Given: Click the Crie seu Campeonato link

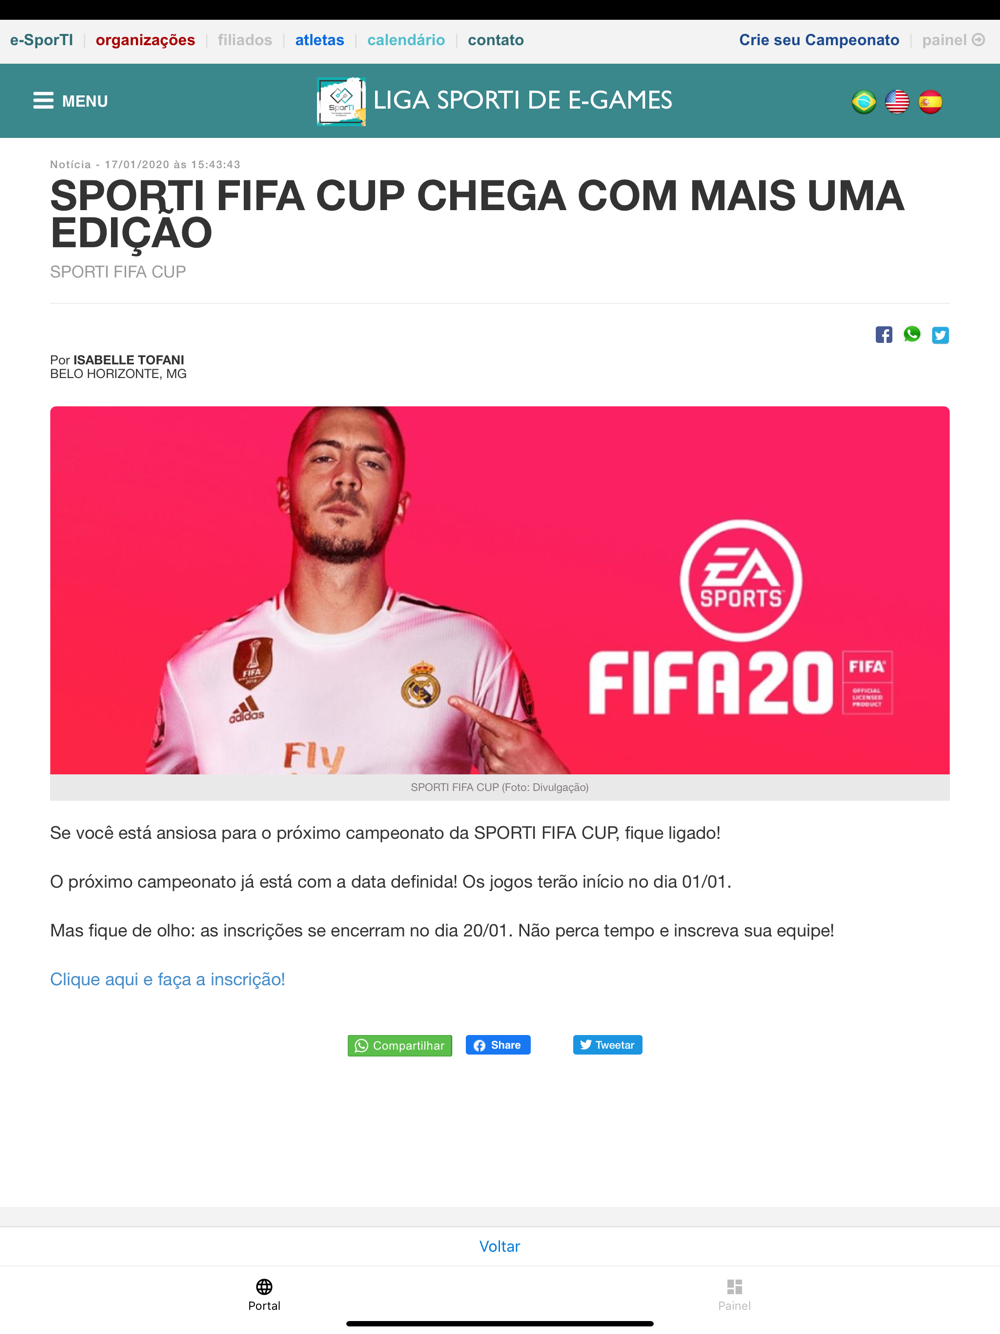Looking at the screenshot, I should [819, 40].
